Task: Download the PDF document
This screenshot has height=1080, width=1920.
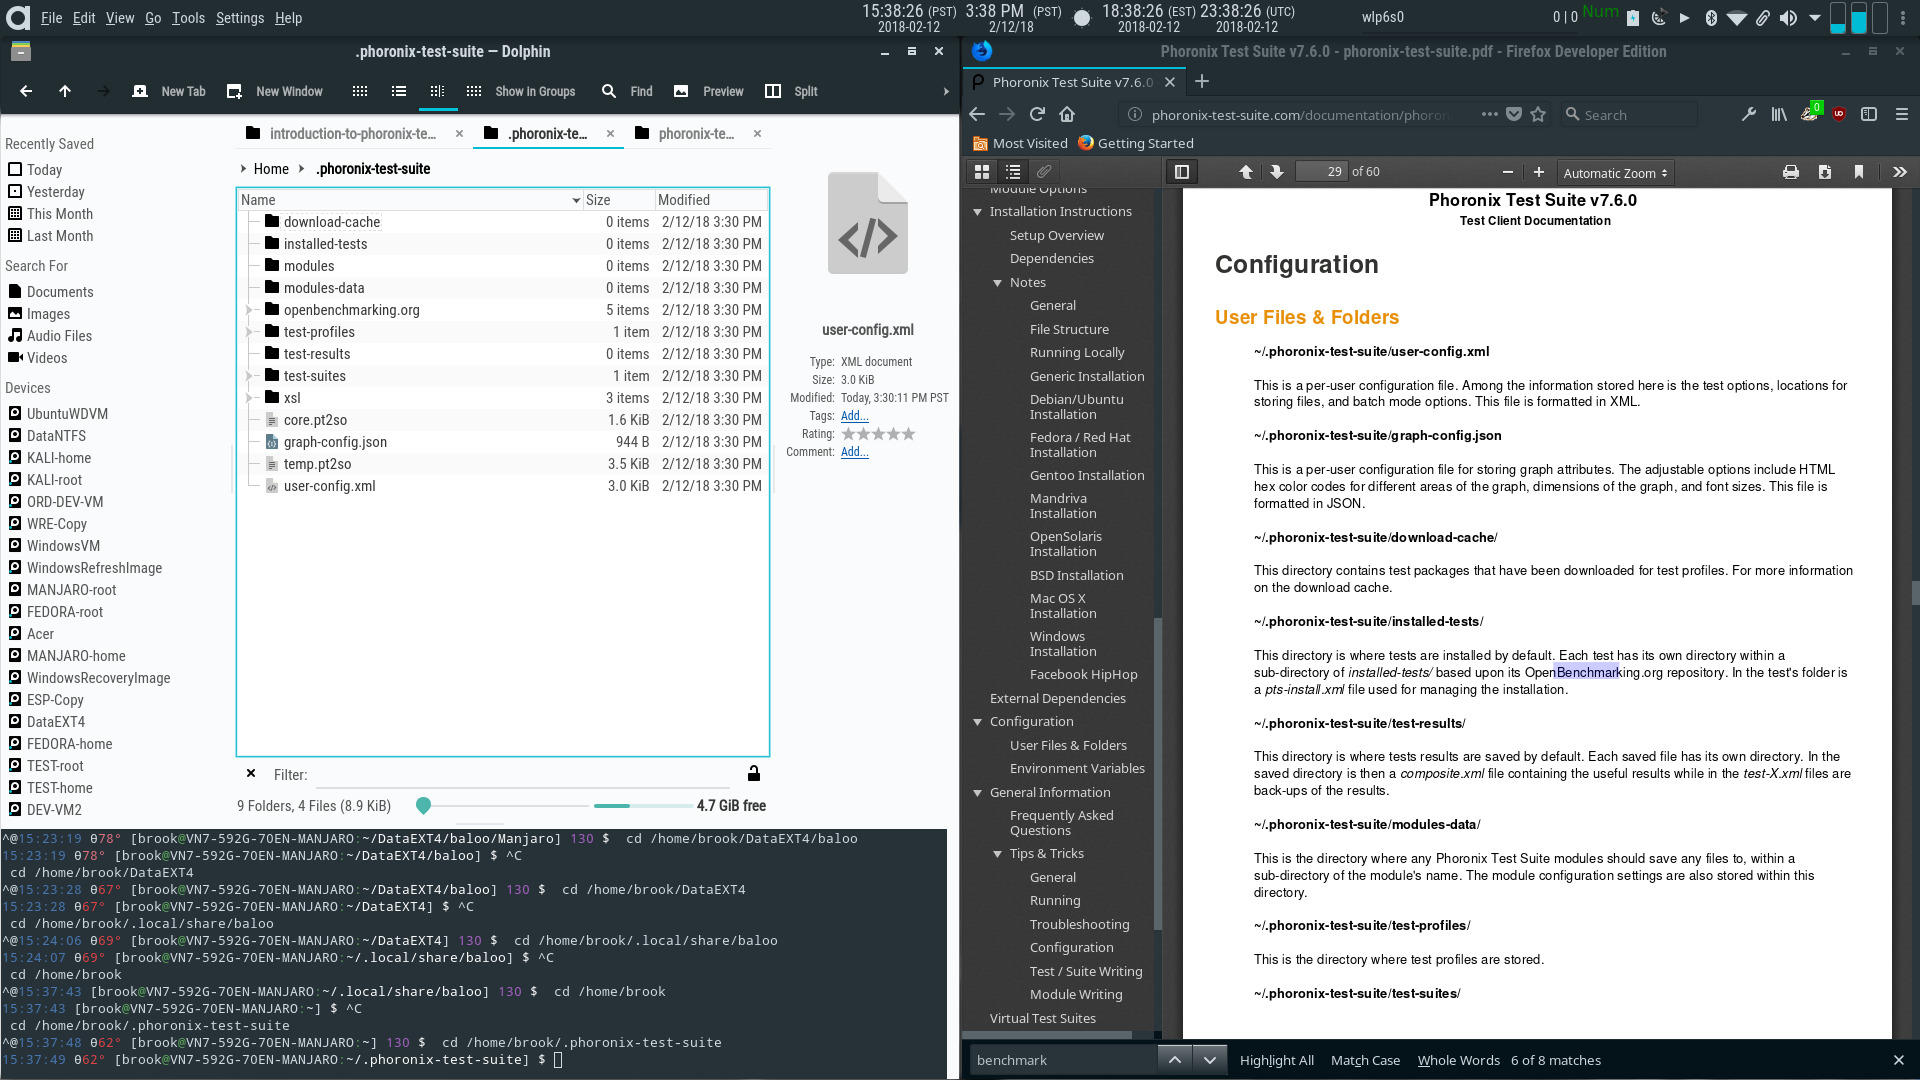Action: [x=1825, y=172]
